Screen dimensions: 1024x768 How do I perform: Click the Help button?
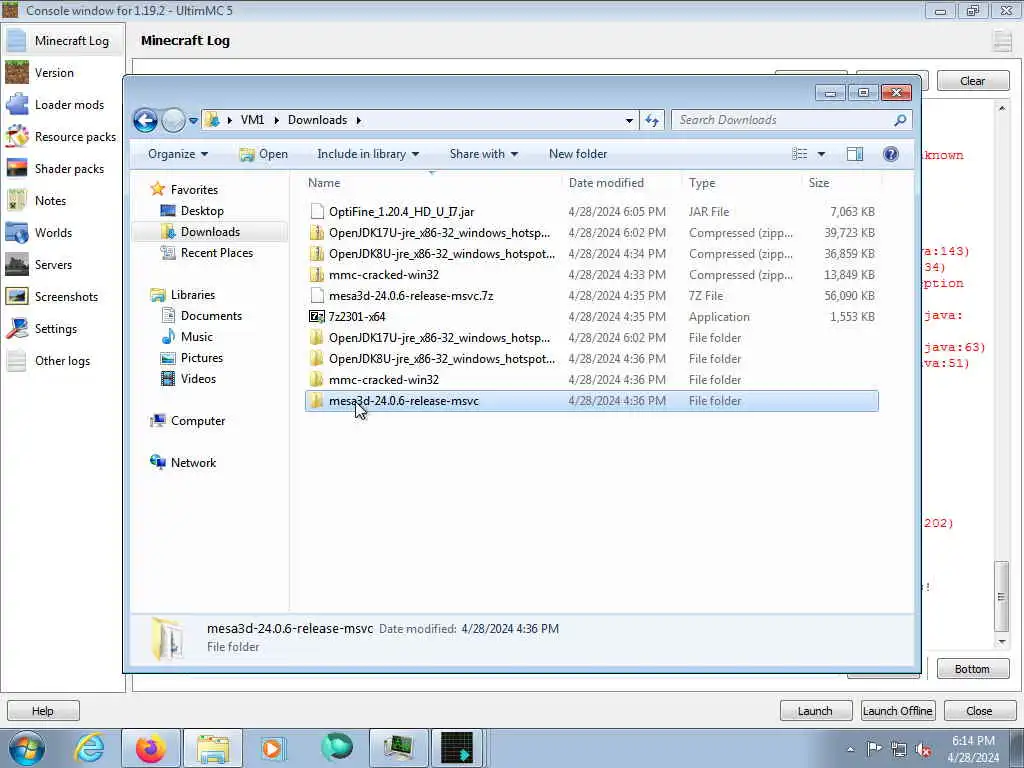[43, 711]
